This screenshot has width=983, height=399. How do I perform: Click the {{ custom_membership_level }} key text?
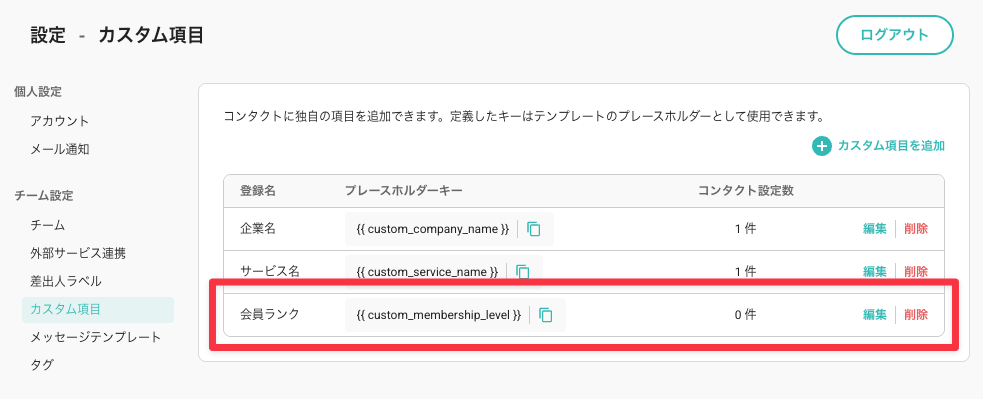439,315
